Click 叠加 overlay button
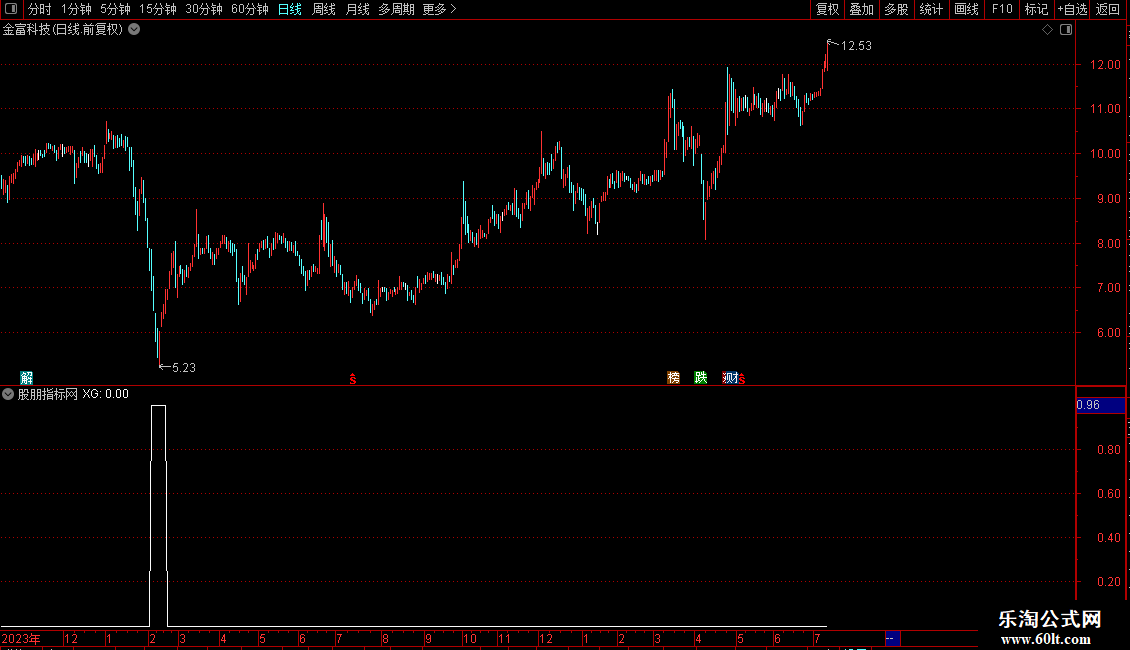The height and width of the screenshot is (650, 1130). tap(861, 9)
